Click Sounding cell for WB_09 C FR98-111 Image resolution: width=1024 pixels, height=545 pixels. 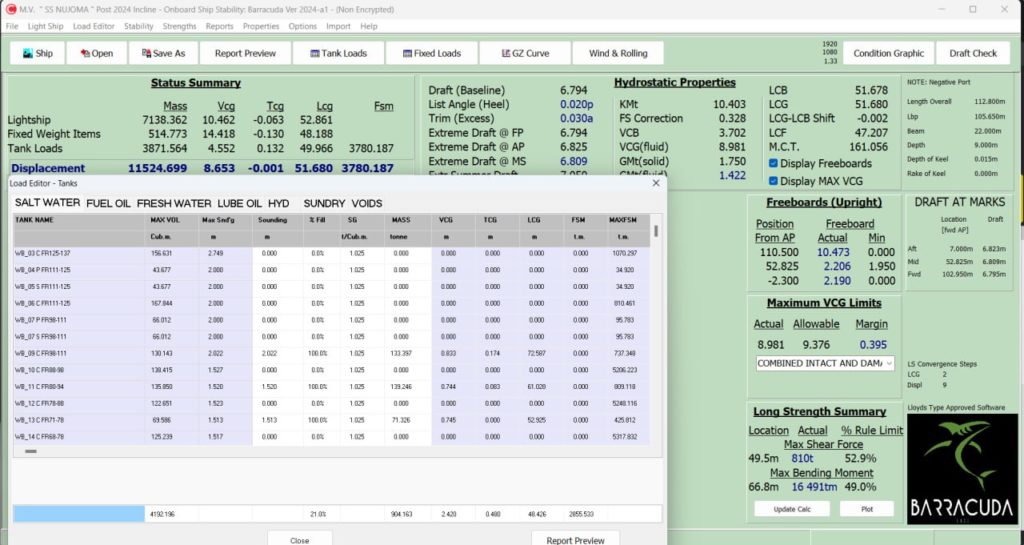tap(278, 353)
